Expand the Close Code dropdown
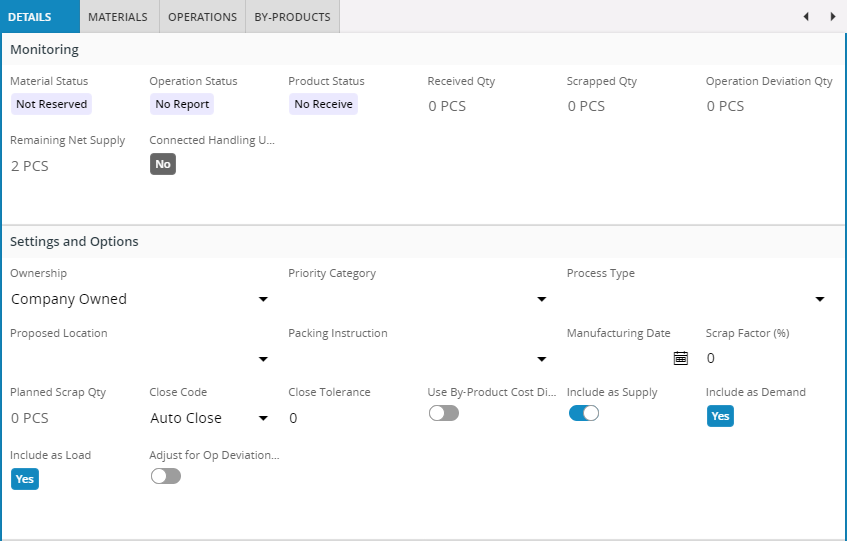This screenshot has width=847, height=541. coord(263,418)
